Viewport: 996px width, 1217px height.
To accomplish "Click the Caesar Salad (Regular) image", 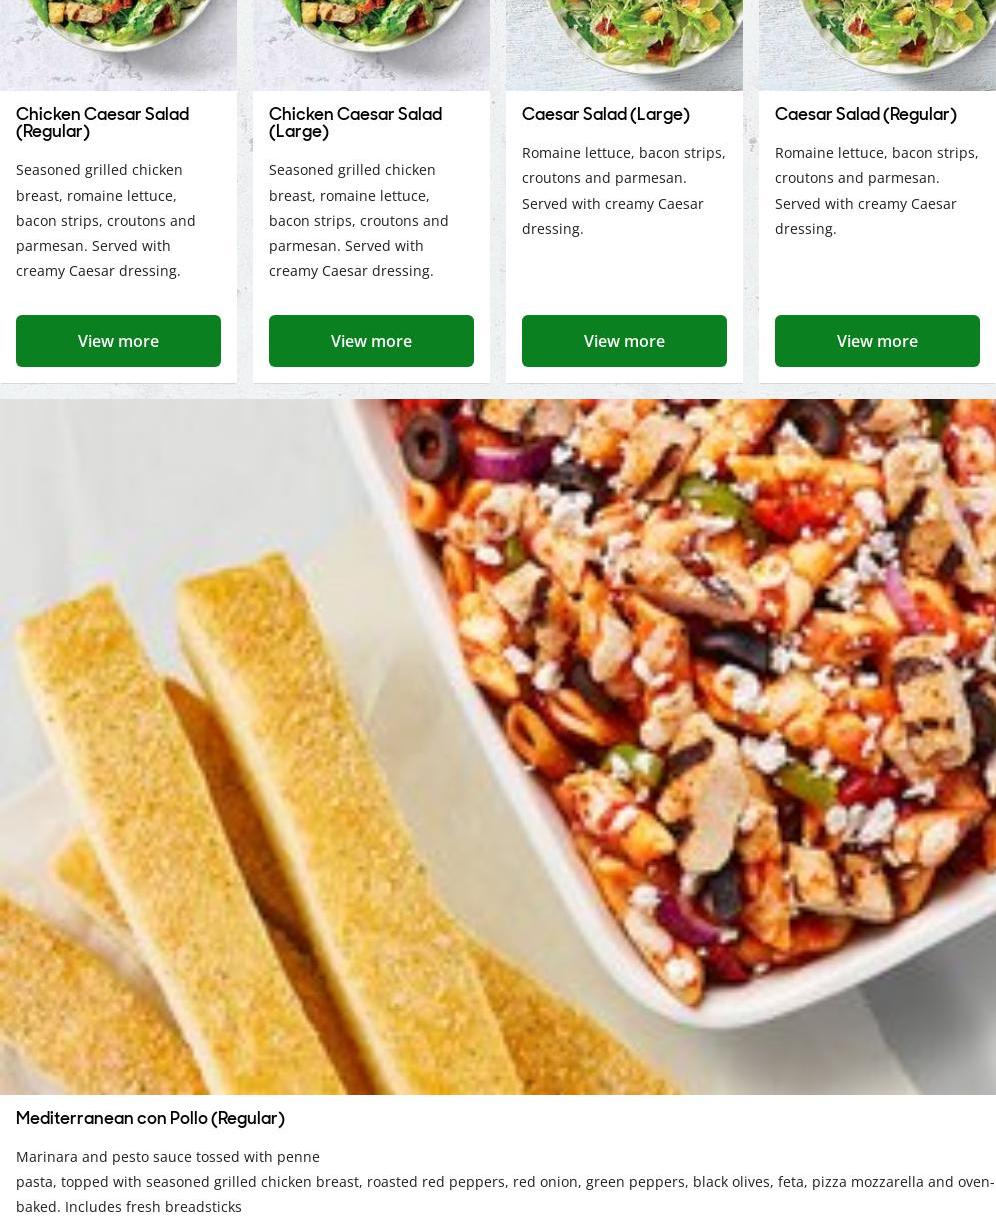I will 877,45.
